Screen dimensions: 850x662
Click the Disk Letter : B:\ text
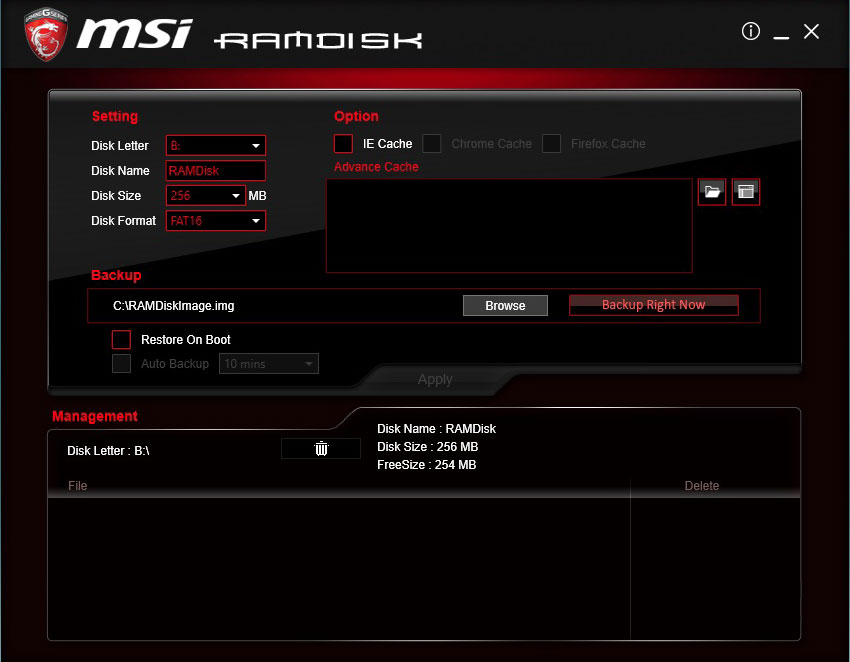coord(108,451)
